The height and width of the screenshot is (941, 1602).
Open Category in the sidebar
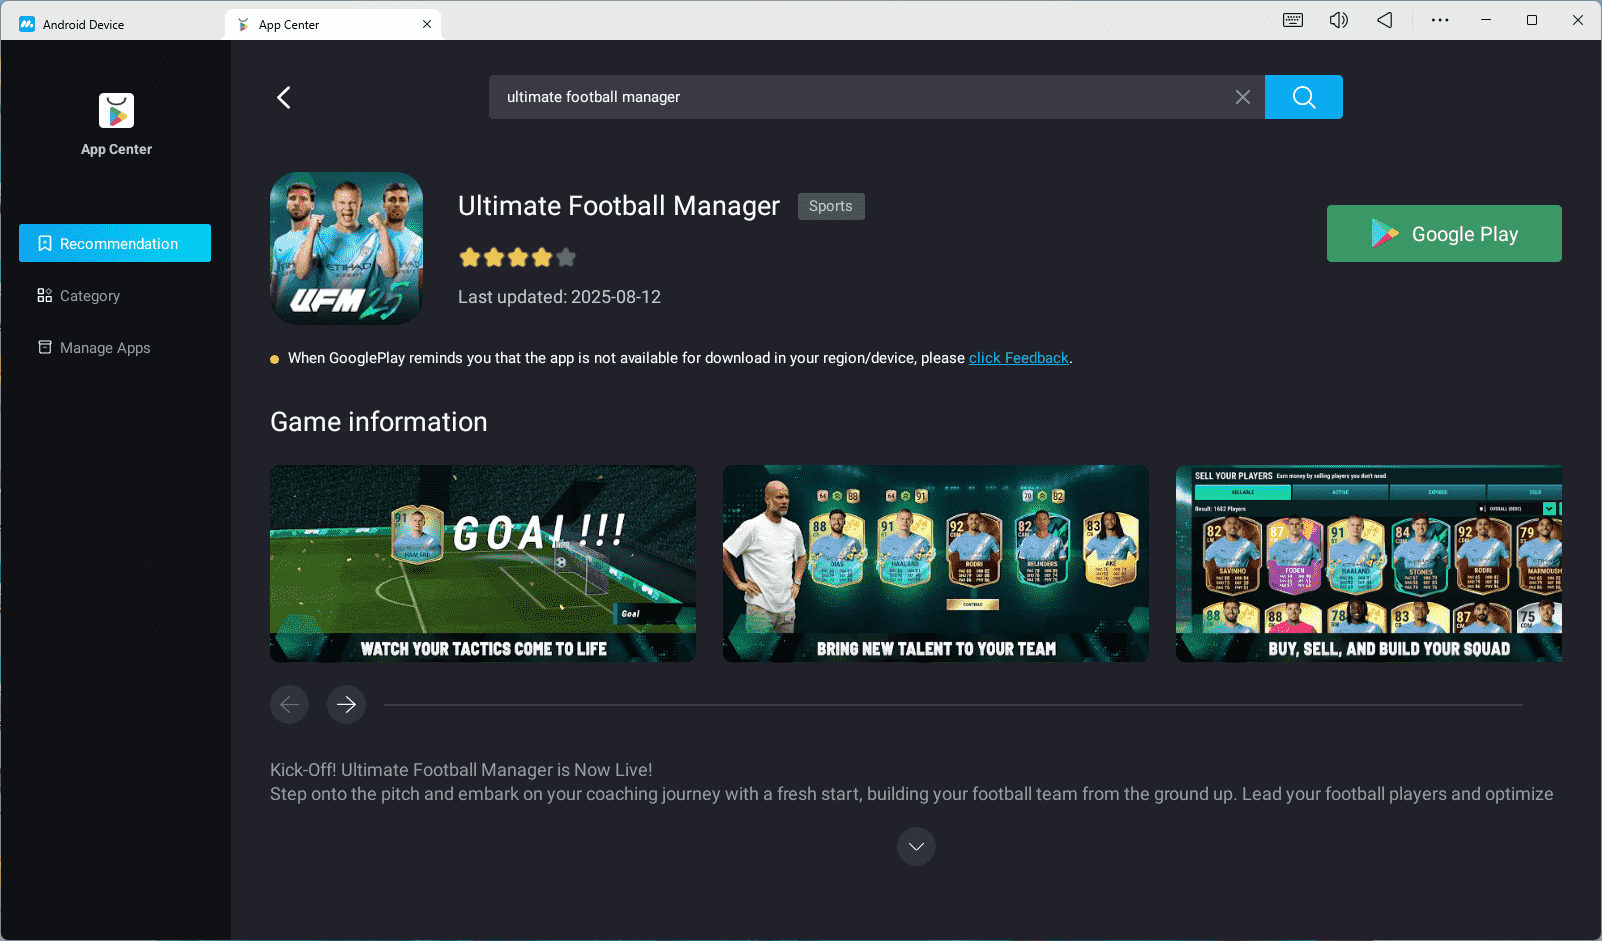(x=115, y=296)
